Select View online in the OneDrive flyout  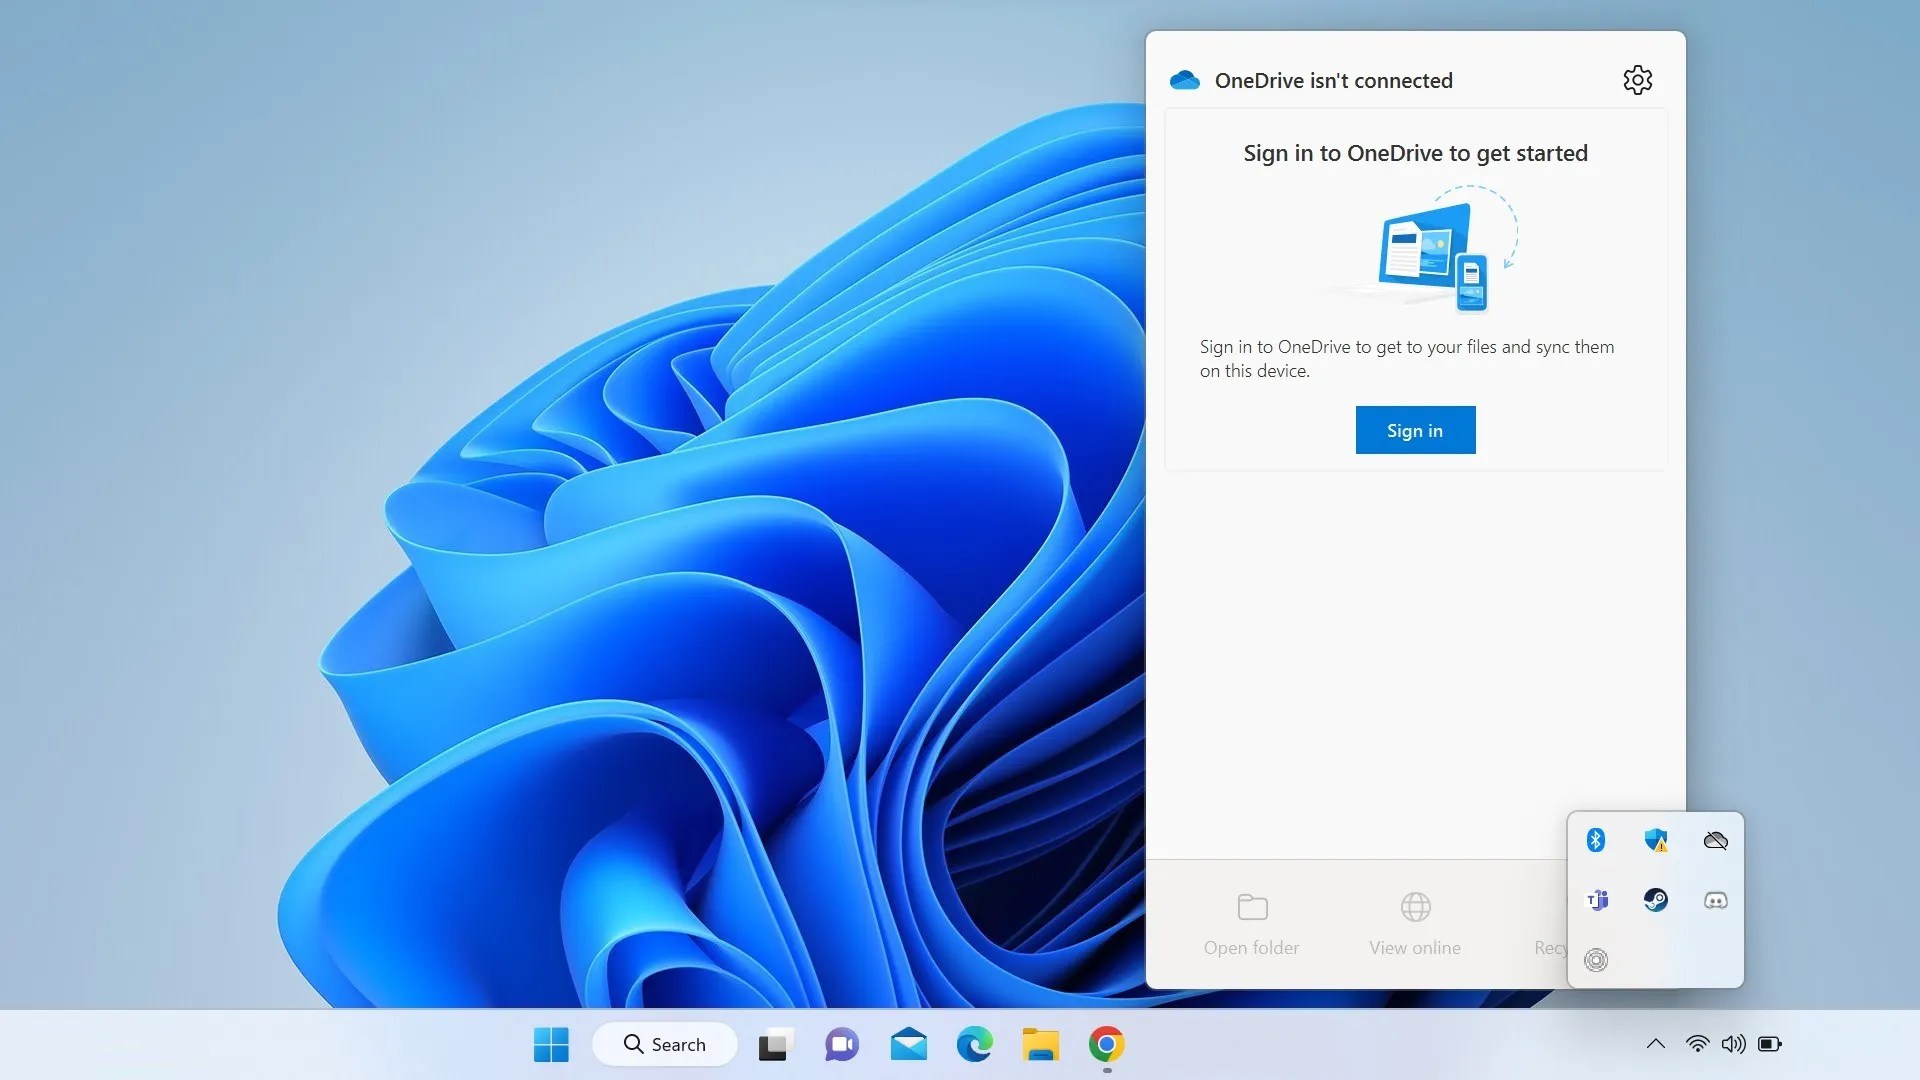click(x=1414, y=922)
